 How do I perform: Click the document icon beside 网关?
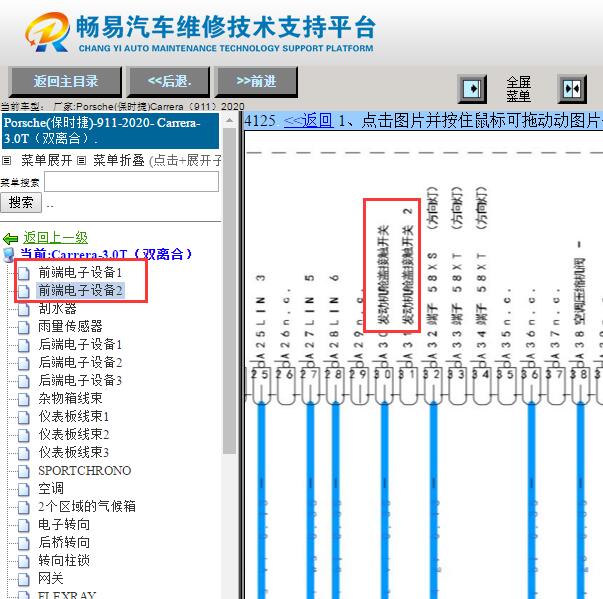(24, 579)
